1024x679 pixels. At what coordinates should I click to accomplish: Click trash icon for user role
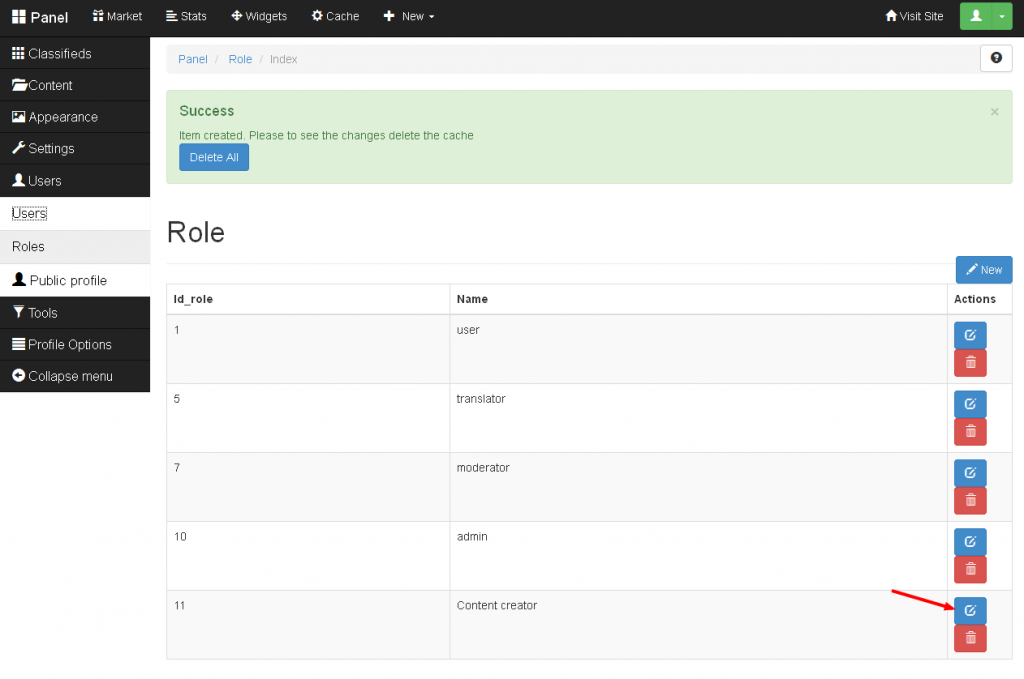(969, 363)
